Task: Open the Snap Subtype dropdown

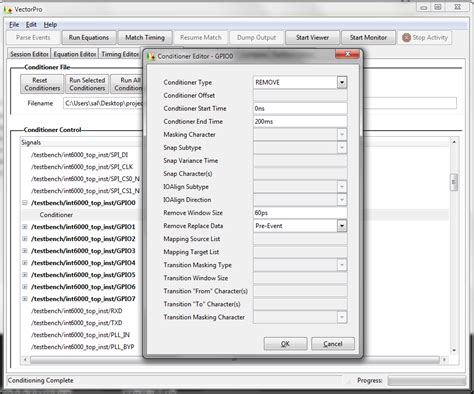Action: coord(342,148)
